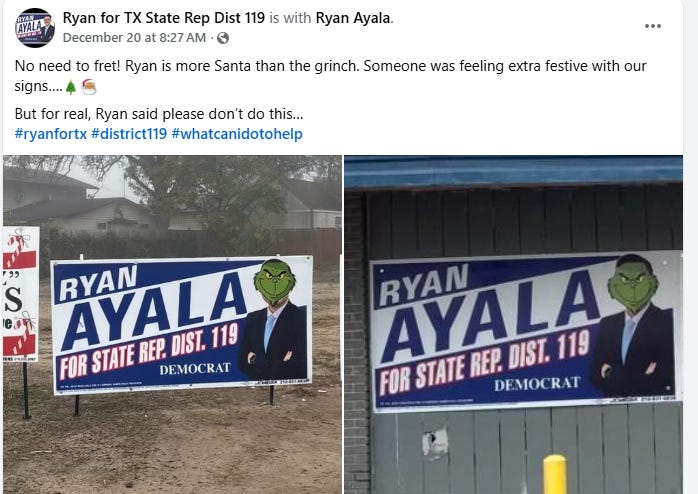Screen dimensions: 698x494
Task: Click DEMOCRAT text on the wall sign photo
Action: coord(537,384)
